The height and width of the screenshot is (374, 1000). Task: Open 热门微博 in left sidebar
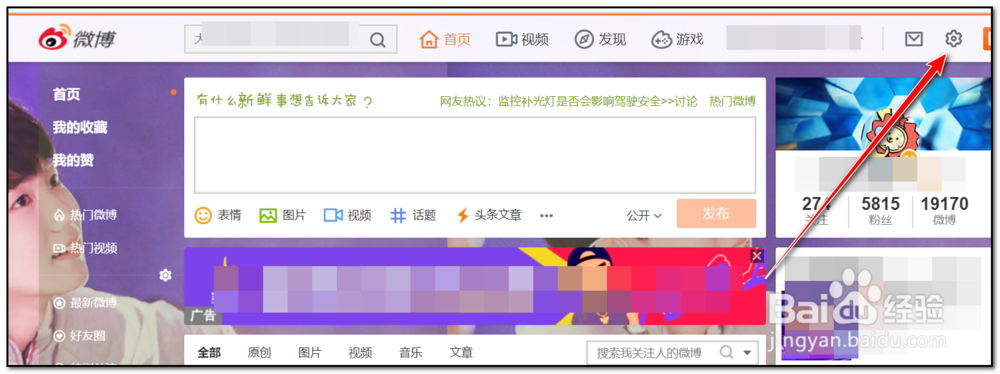(85, 215)
